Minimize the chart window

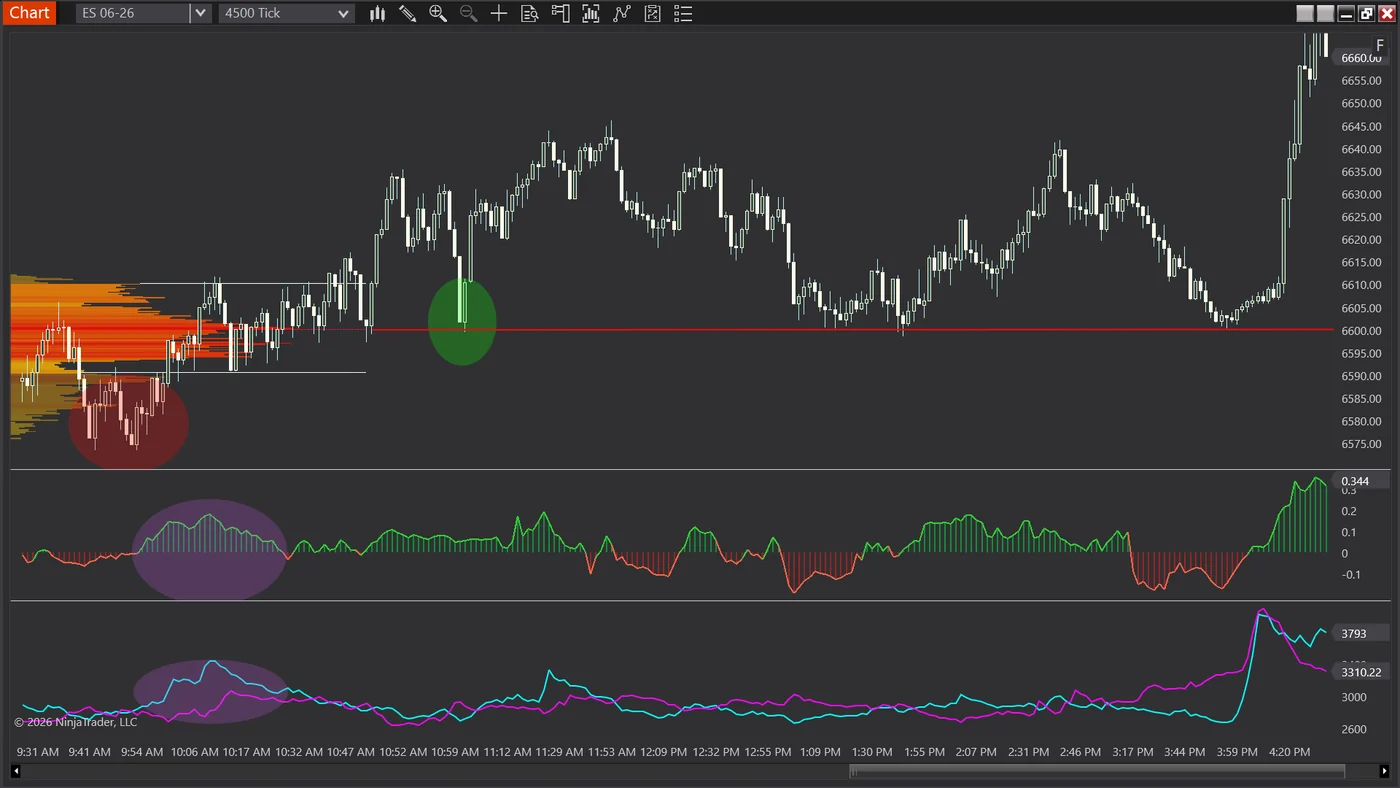(x=1346, y=13)
